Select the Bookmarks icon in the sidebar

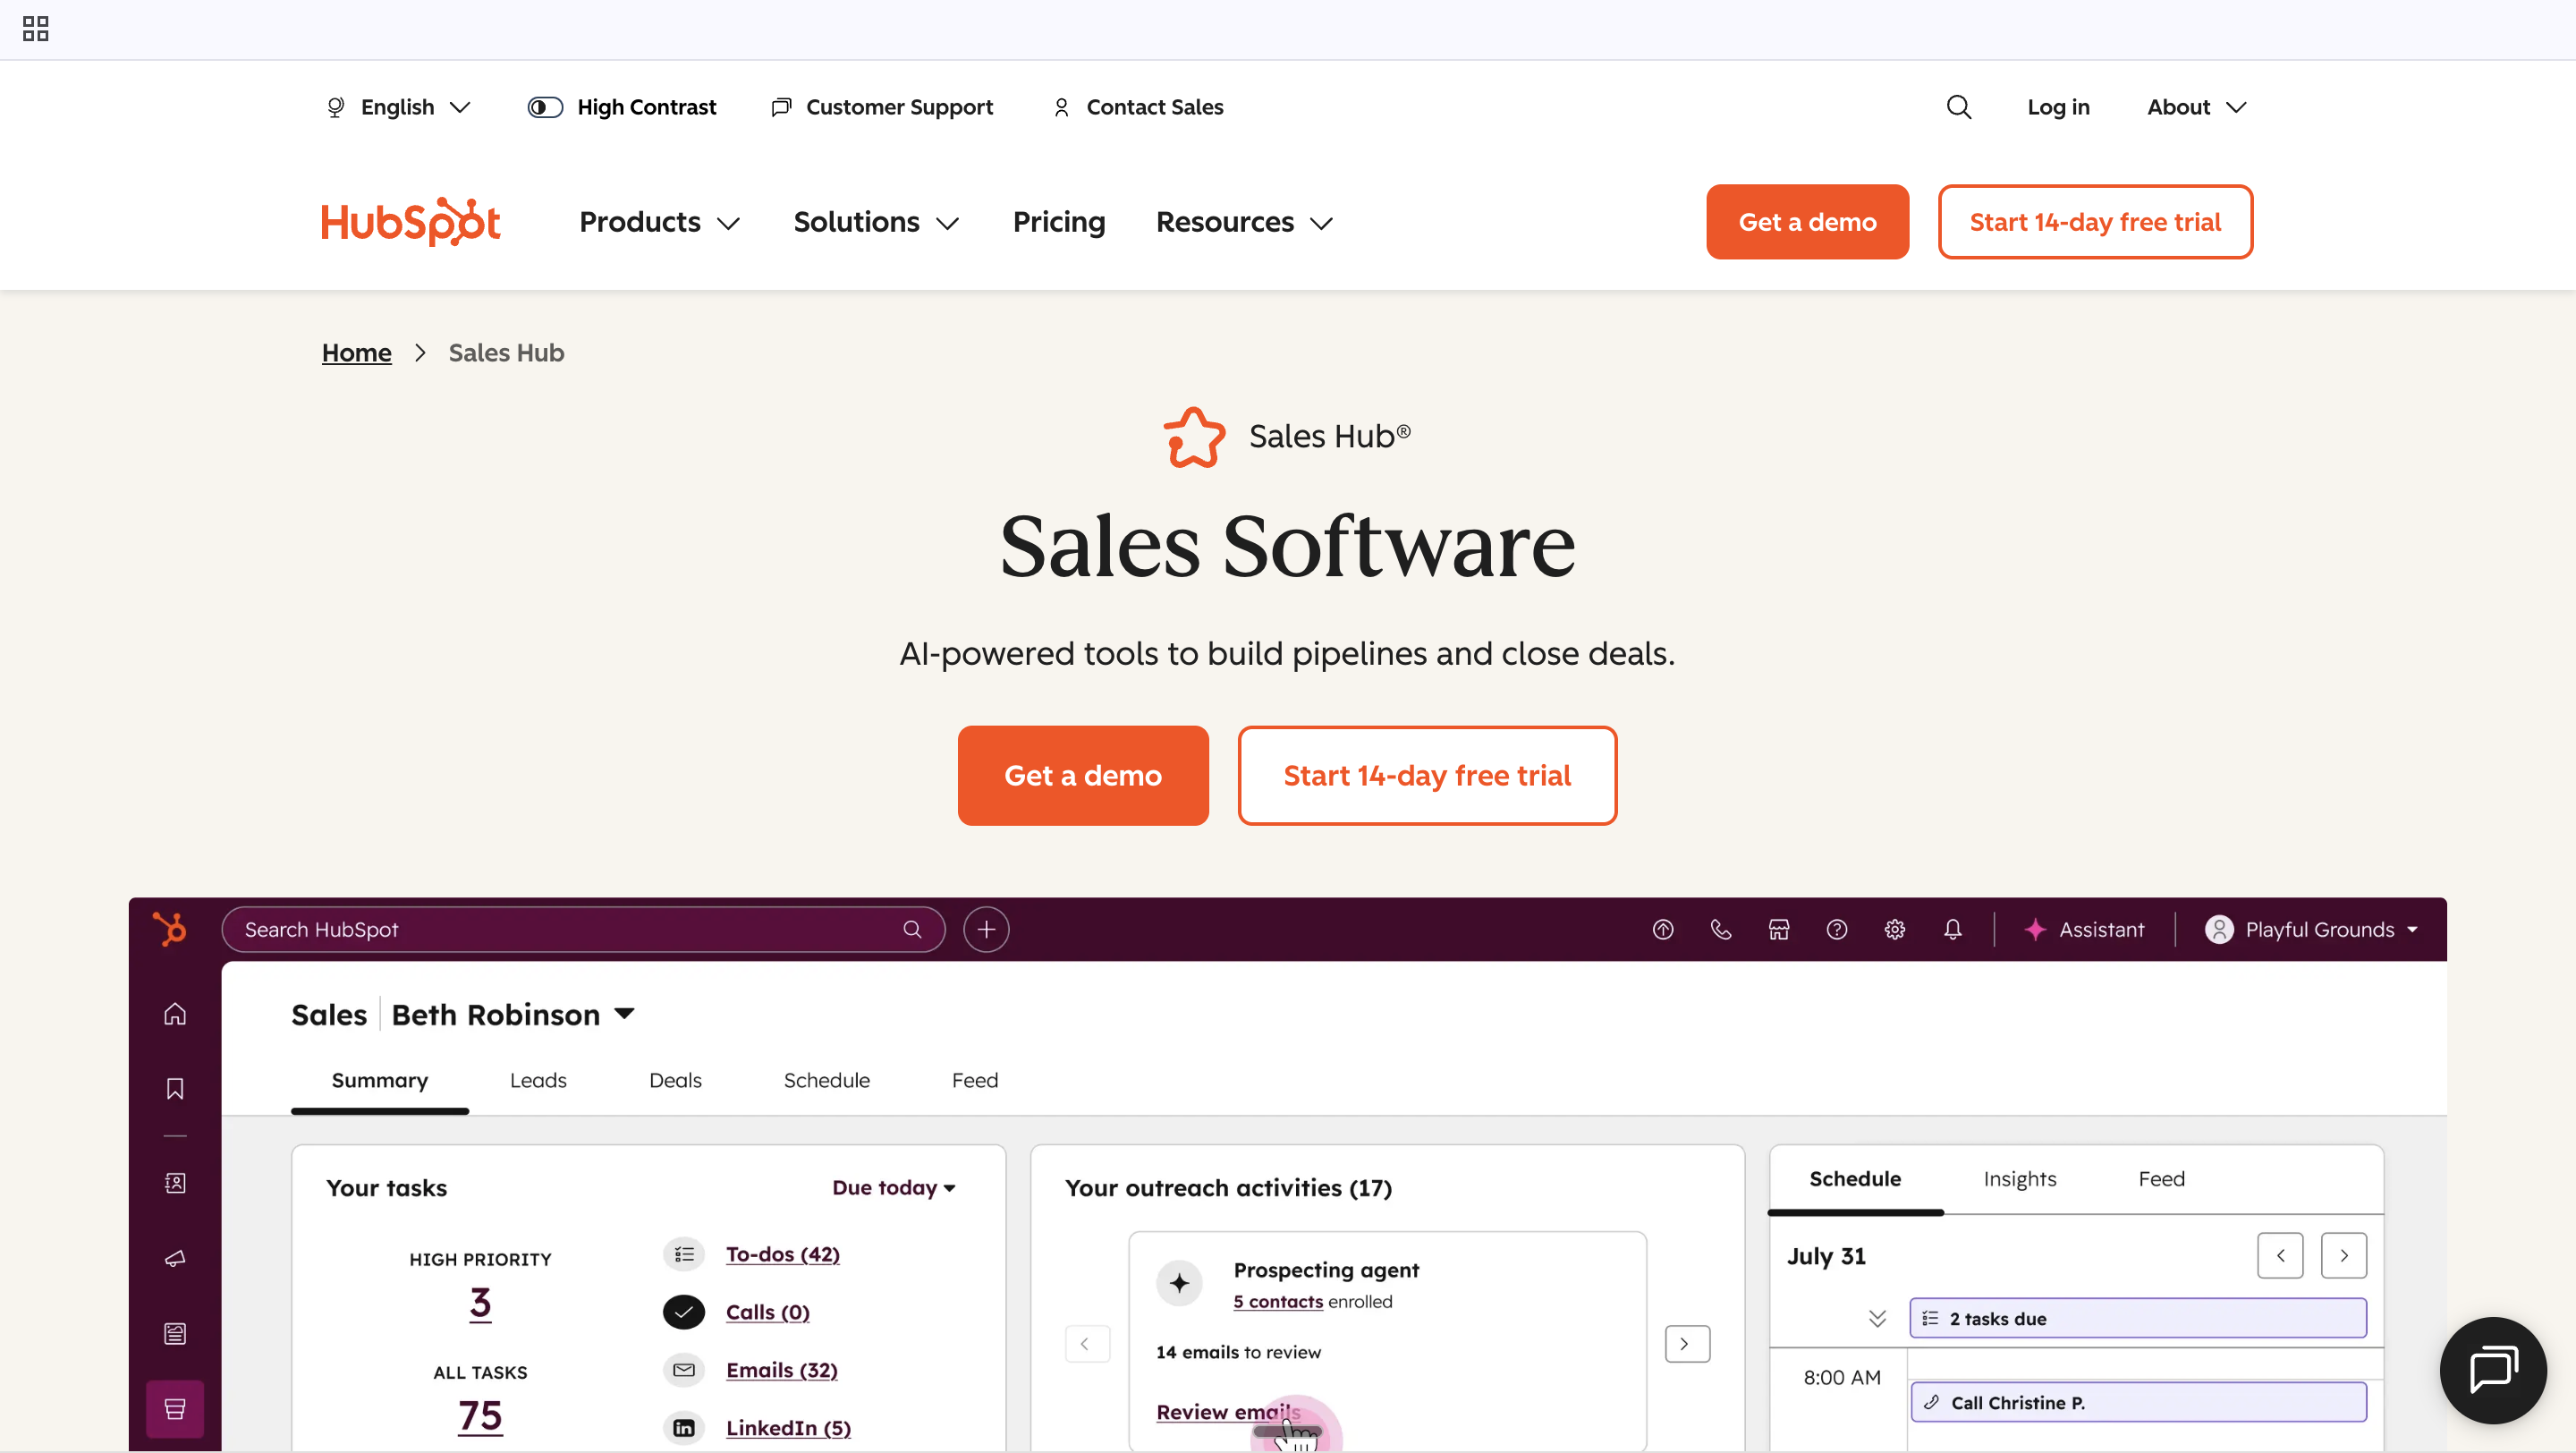(174, 1089)
